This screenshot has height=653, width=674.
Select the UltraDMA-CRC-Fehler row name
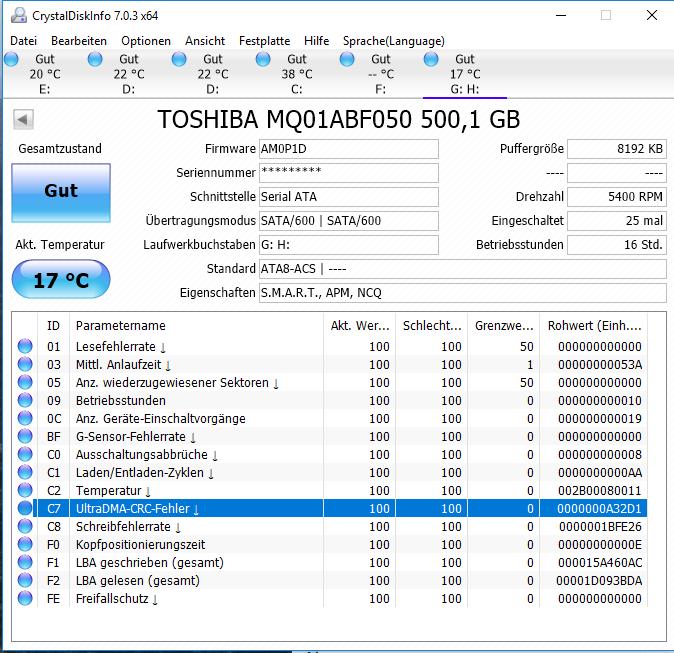click(x=132, y=509)
